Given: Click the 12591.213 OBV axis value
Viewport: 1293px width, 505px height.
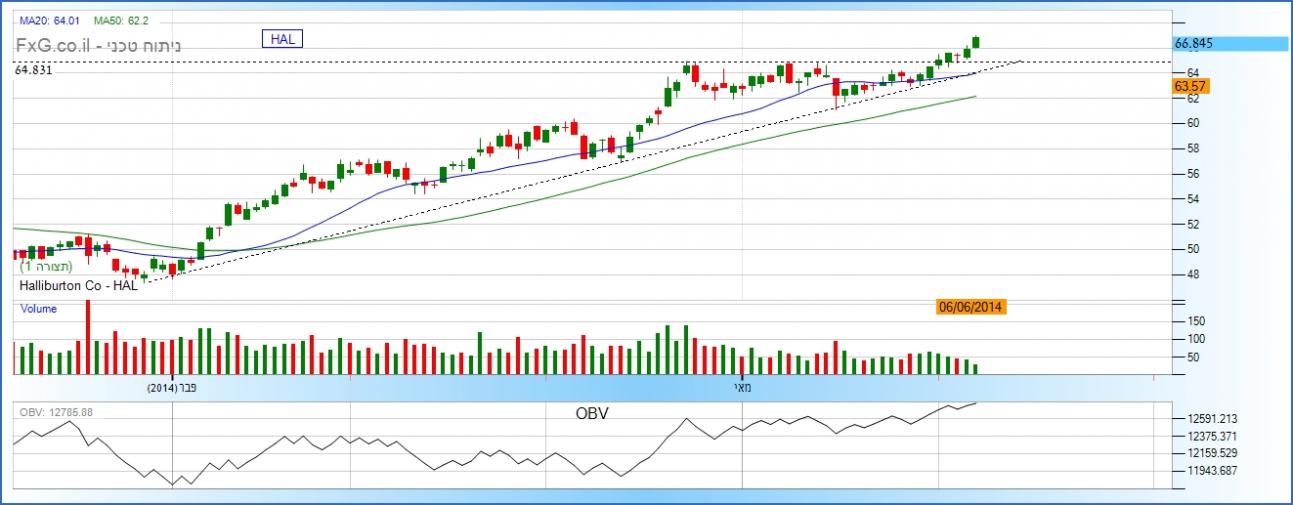Looking at the screenshot, I should tap(1212, 419).
